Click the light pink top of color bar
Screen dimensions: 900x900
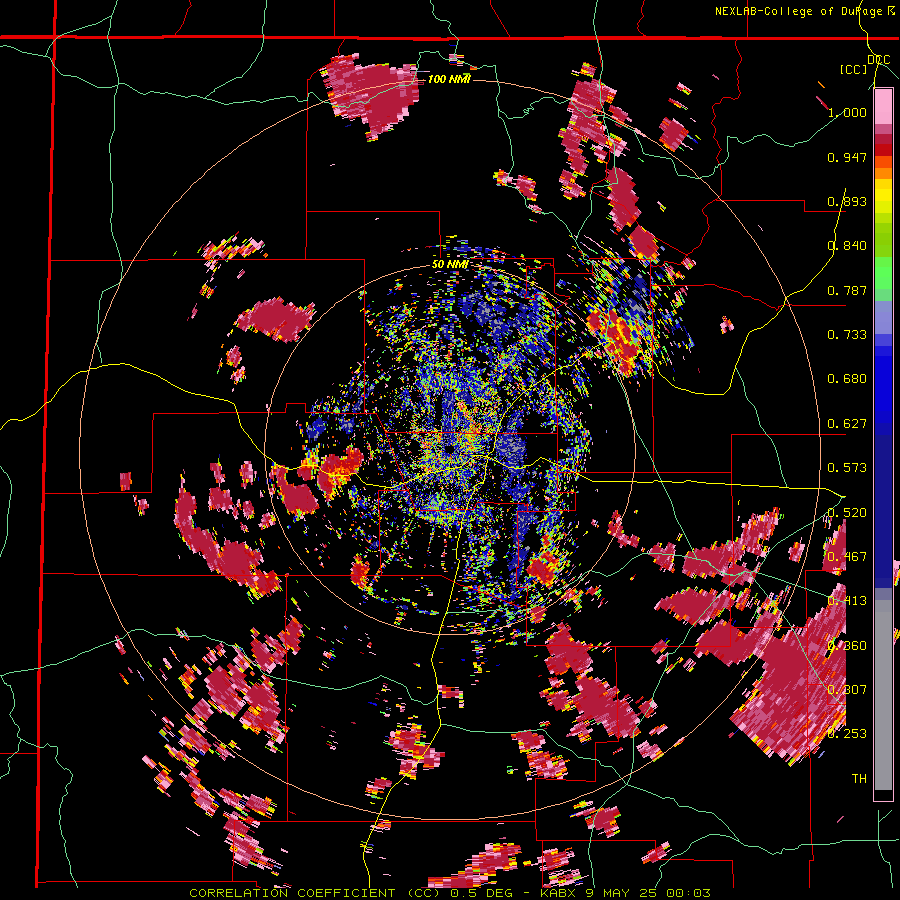883,106
